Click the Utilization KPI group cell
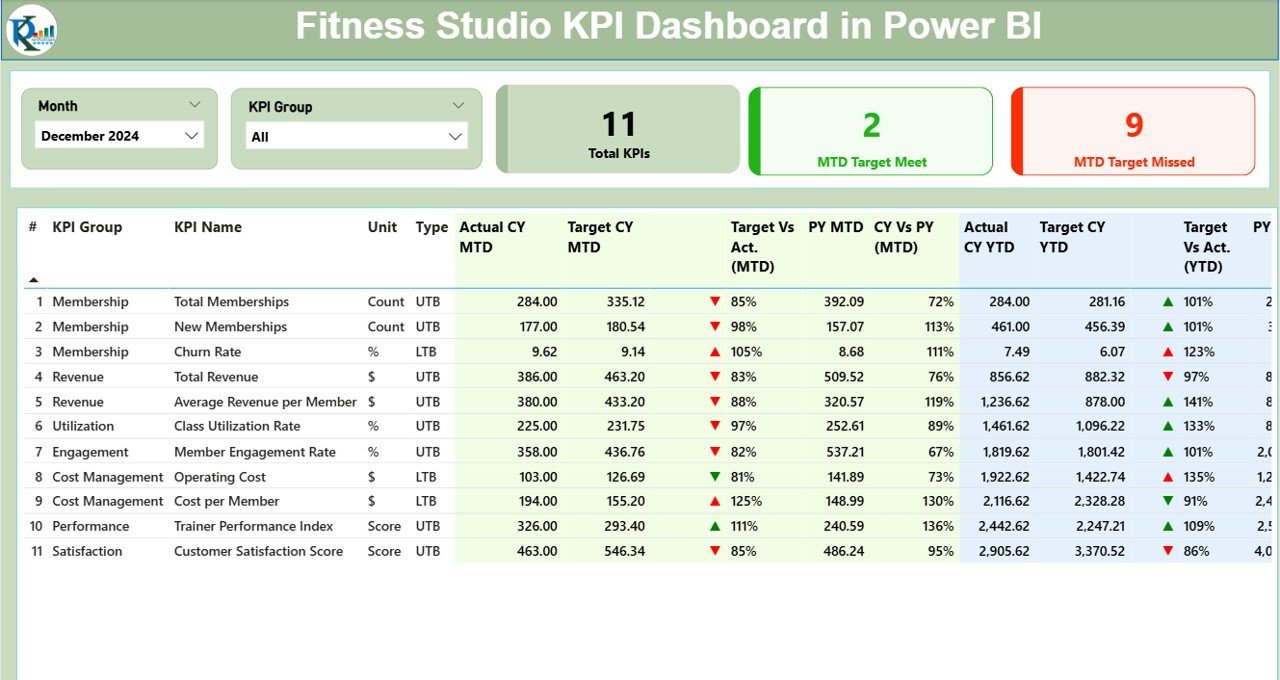The image size is (1280, 680). [83, 426]
